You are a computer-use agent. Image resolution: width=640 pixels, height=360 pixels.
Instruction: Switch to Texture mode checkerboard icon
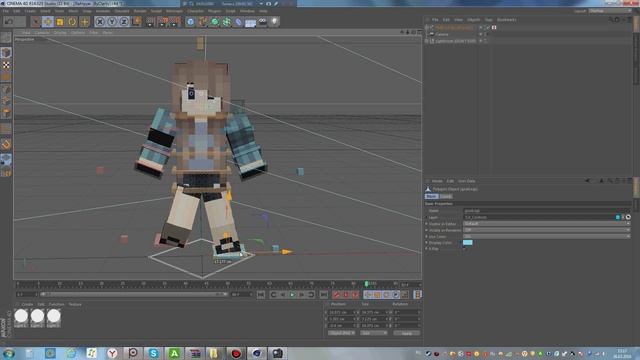click(6, 65)
